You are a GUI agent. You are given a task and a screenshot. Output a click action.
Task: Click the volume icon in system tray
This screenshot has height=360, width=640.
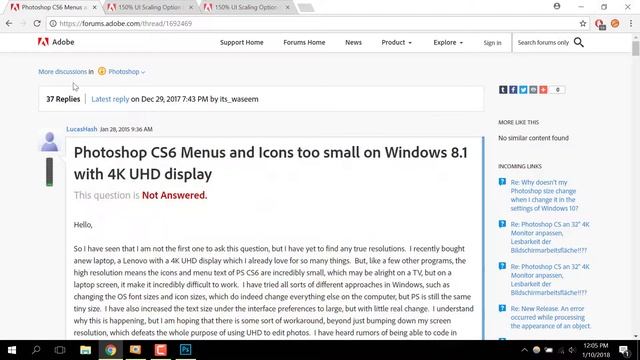572,350
